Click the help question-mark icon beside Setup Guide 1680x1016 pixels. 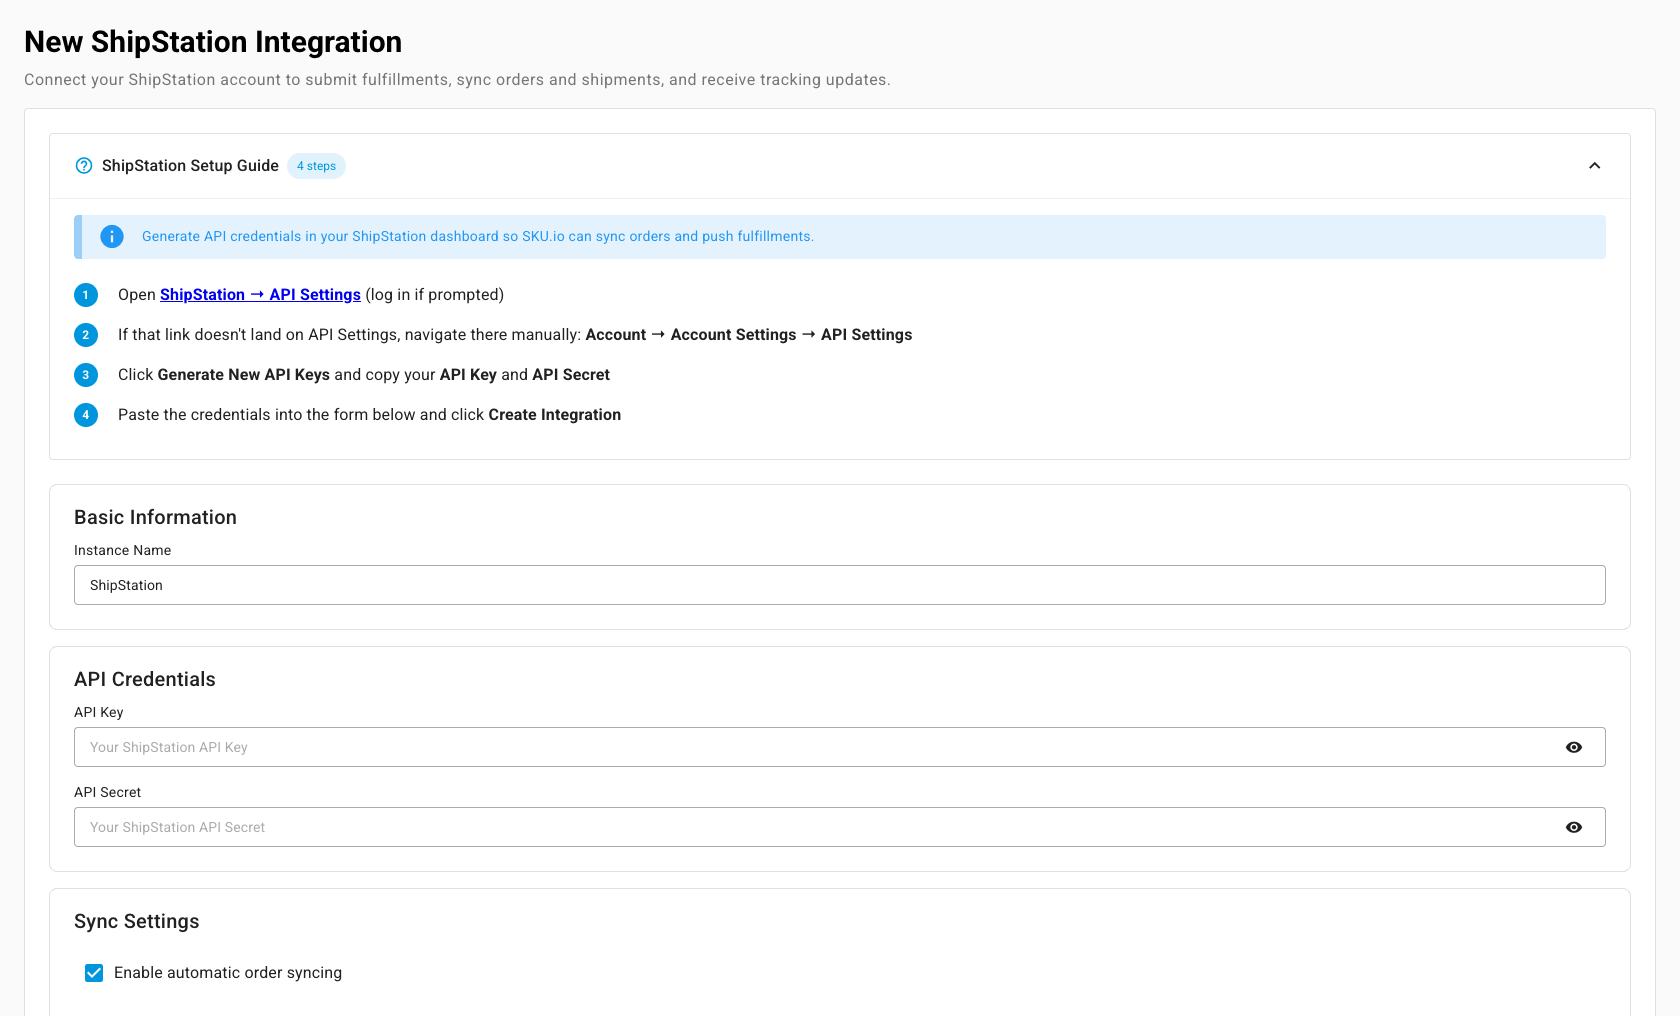84,166
